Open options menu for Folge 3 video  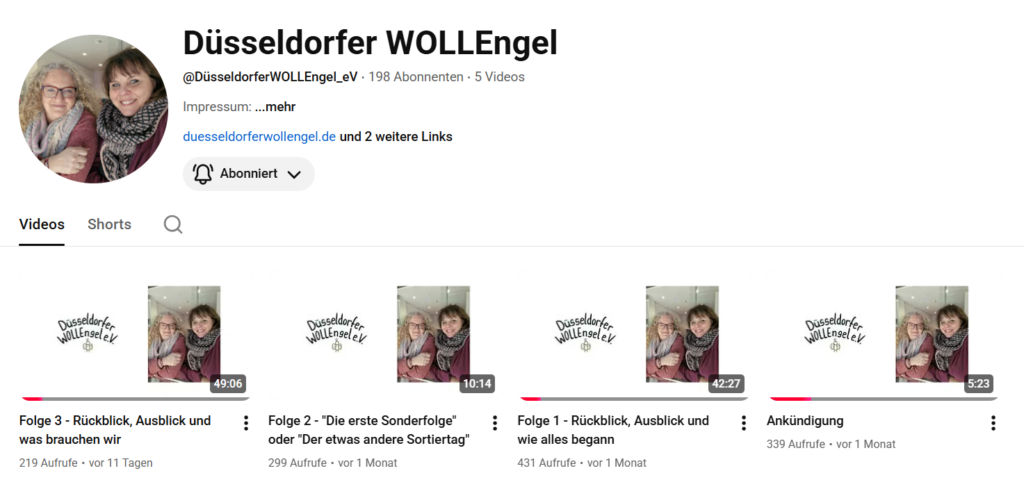(x=246, y=423)
